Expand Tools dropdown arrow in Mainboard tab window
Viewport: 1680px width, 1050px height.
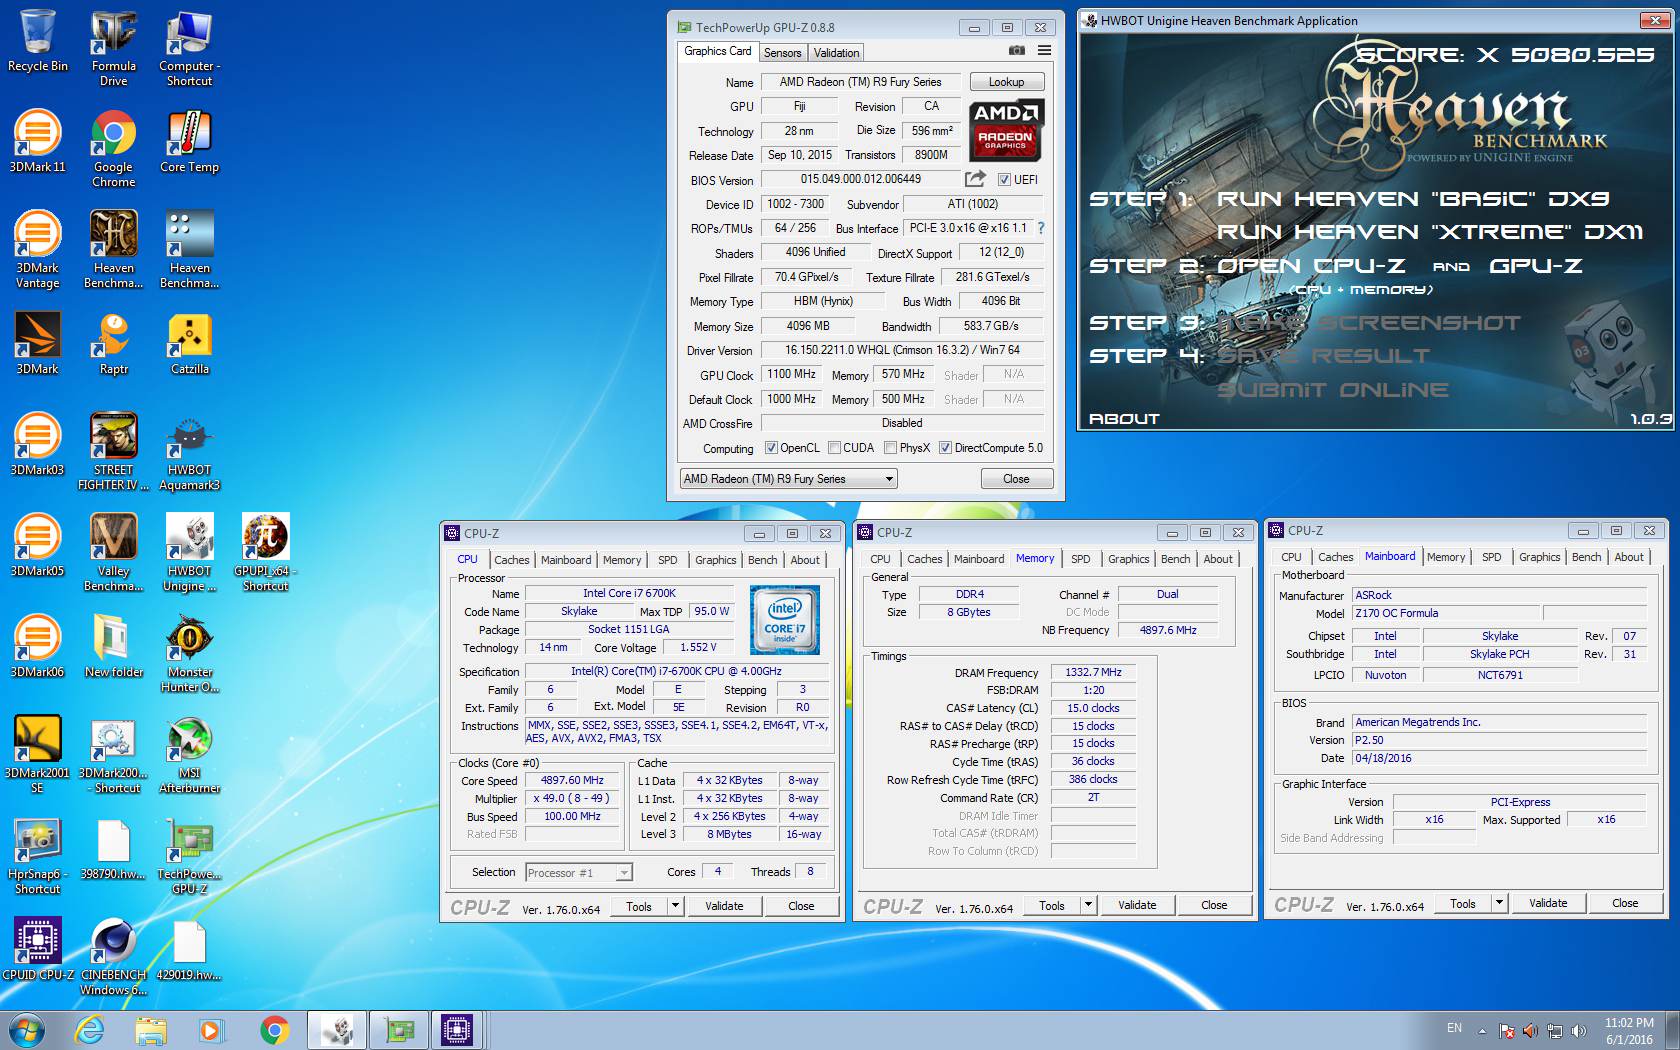point(1499,903)
